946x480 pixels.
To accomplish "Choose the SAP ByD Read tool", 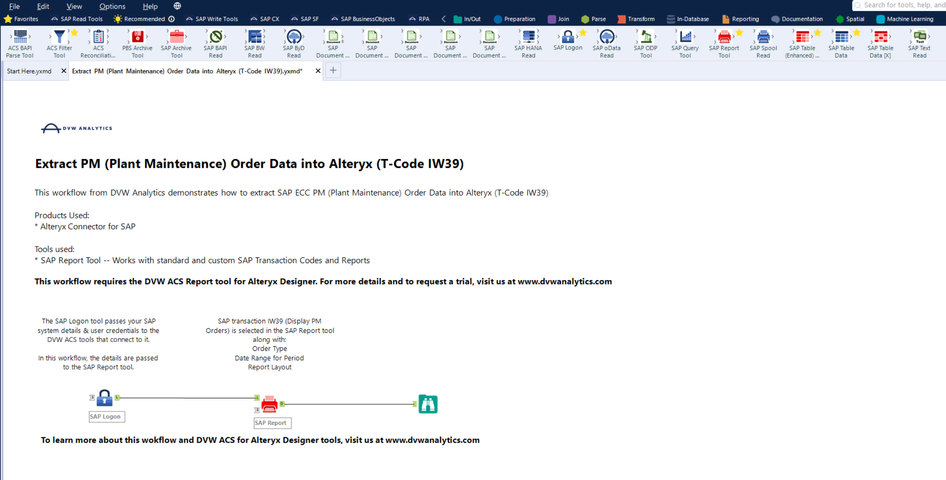I will [x=294, y=36].
